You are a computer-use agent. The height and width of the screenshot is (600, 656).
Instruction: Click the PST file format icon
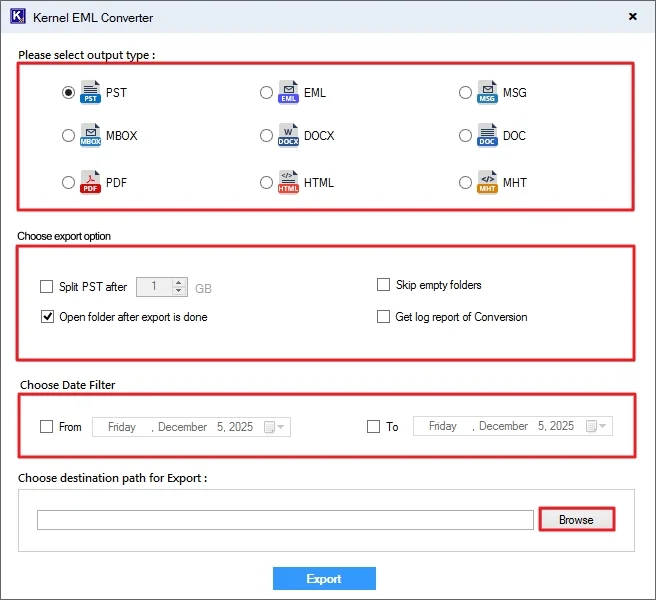click(90, 92)
